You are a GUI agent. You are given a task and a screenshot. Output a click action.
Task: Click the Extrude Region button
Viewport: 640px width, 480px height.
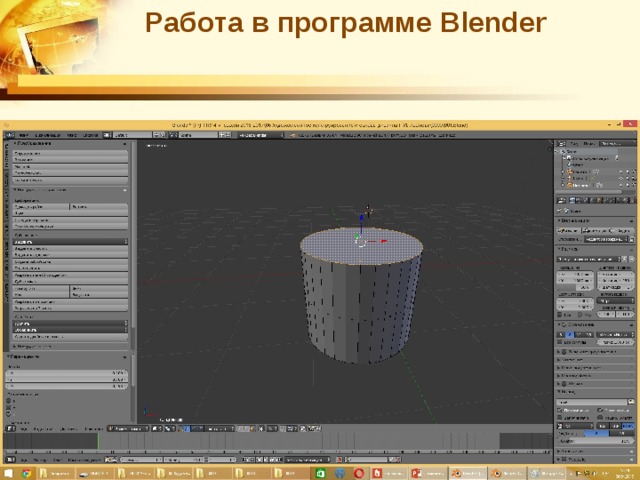click(x=70, y=248)
